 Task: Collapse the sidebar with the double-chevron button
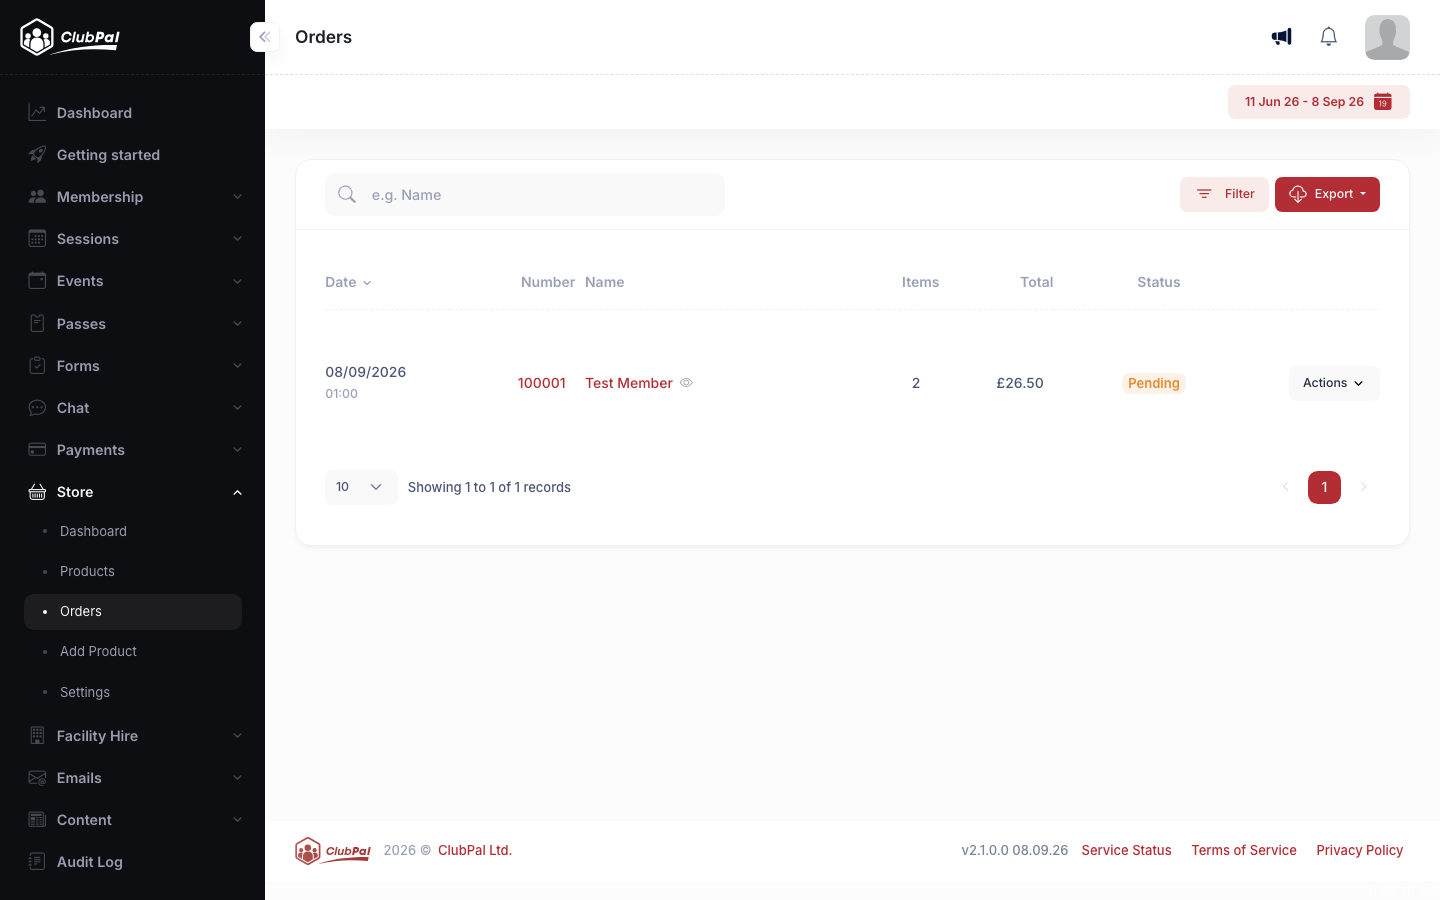[x=264, y=37]
